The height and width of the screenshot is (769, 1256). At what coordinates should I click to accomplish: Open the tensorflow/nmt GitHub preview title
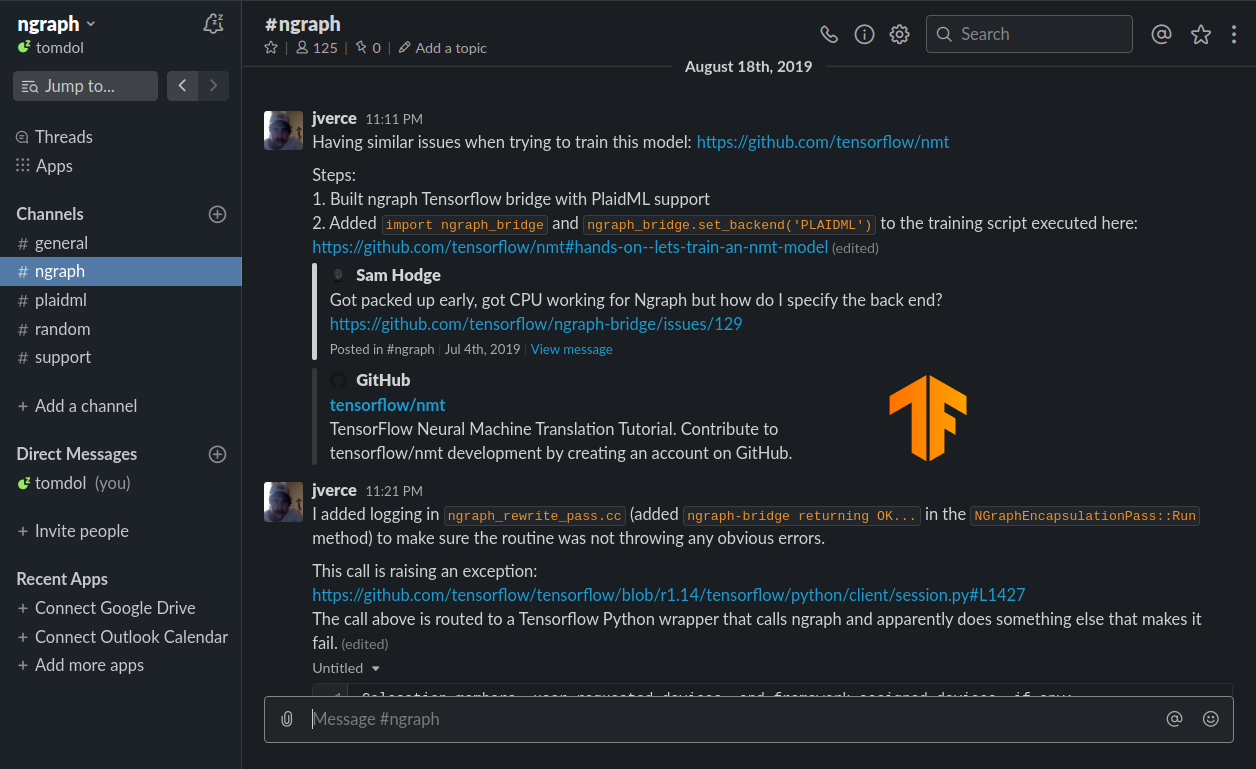388,405
